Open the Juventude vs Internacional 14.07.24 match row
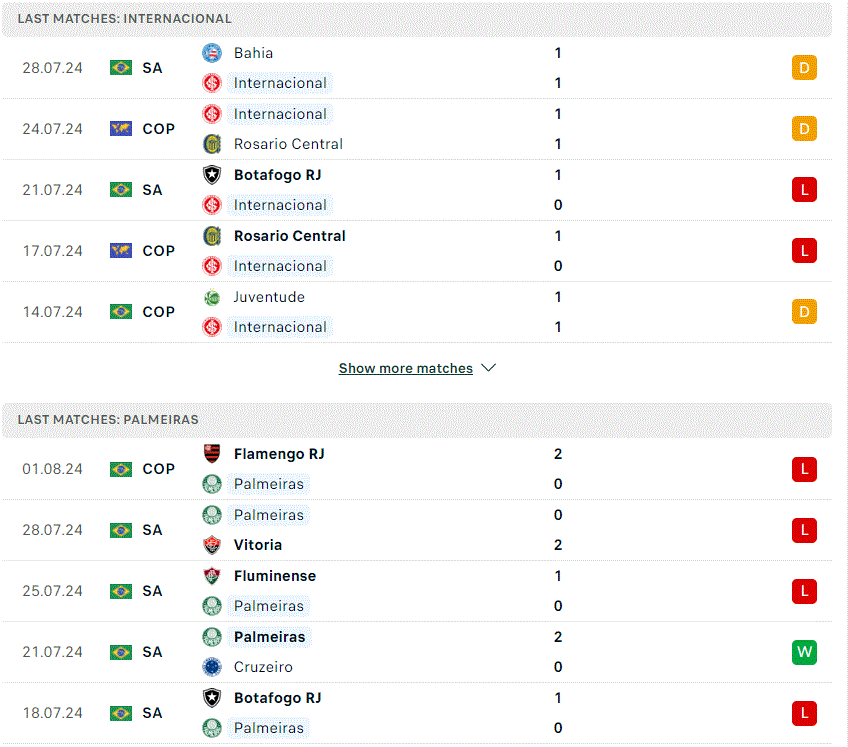The width and height of the screenshot is (848, 747). (x=416, y=312)
